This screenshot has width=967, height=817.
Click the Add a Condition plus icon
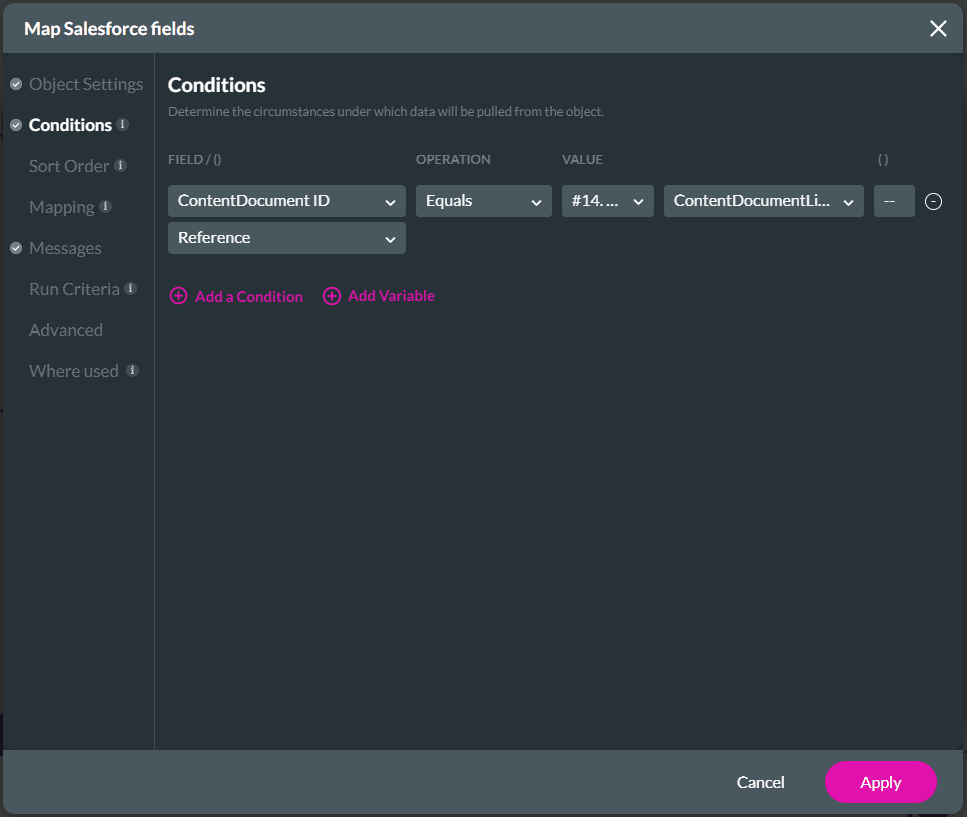click(x=178, y=296)
